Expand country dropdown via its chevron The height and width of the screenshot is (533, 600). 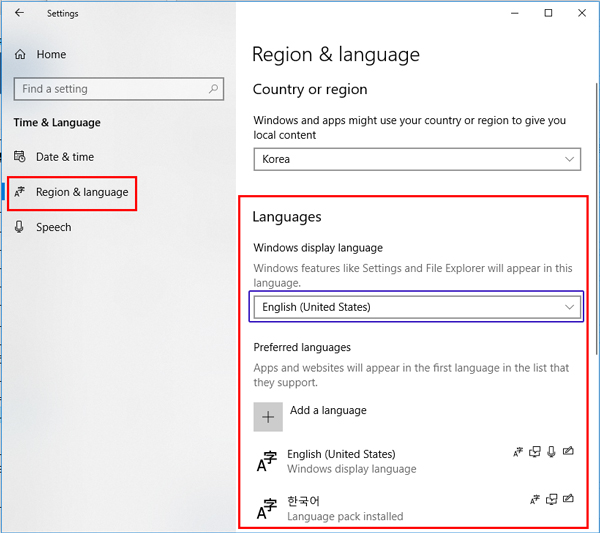tap(569, 159)
